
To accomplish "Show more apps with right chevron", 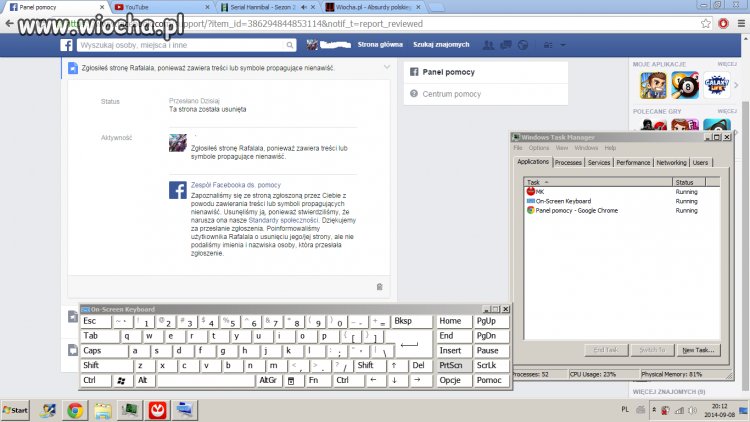I will (736, 85).
